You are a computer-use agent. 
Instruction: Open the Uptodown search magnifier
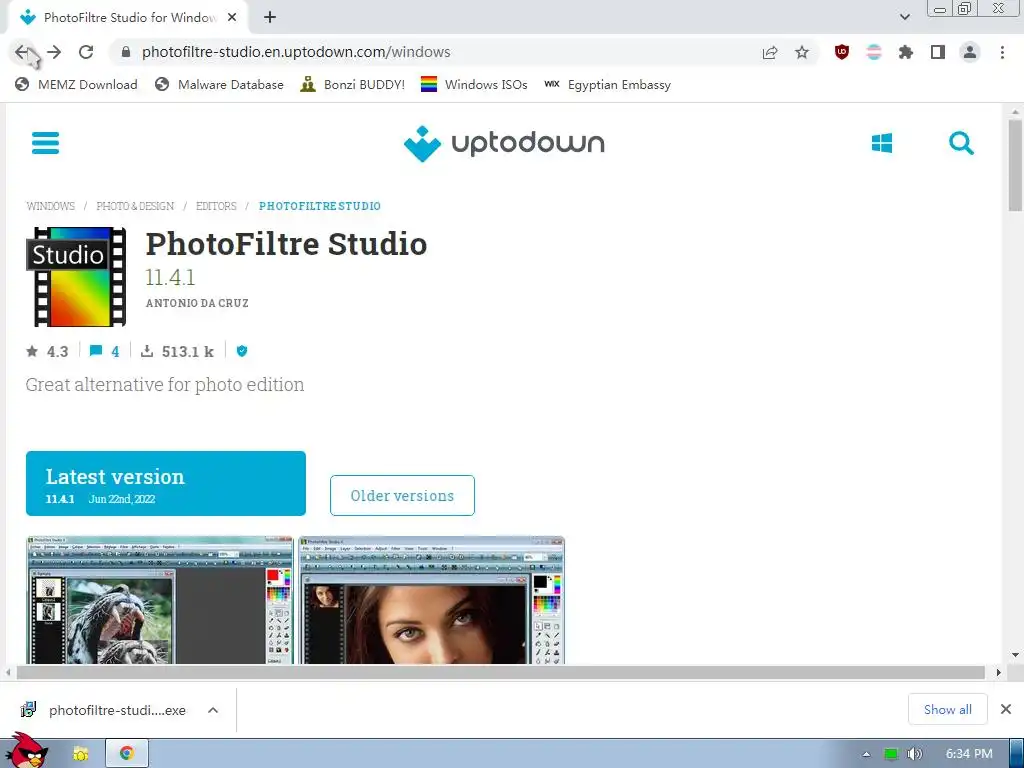[961, 143]
